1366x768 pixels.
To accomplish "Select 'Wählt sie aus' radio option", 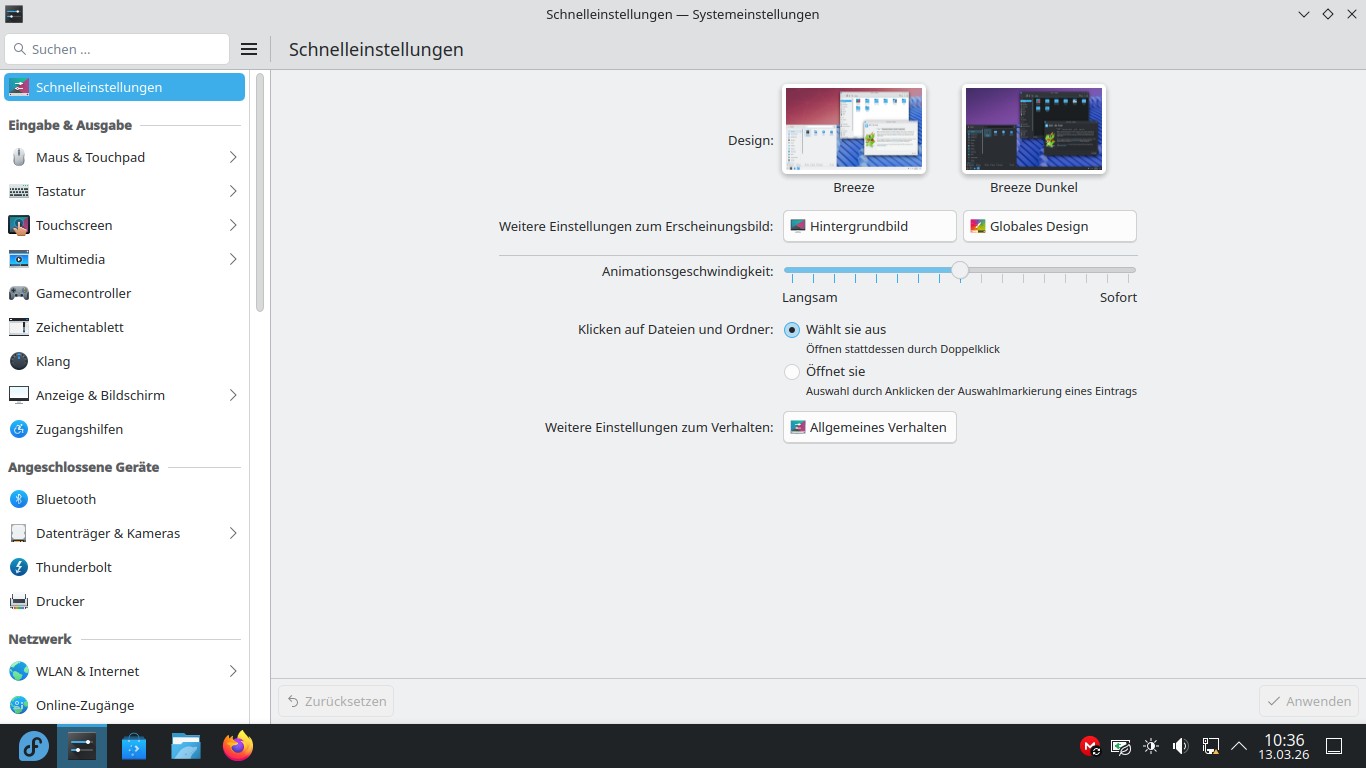I will [792, 329].
